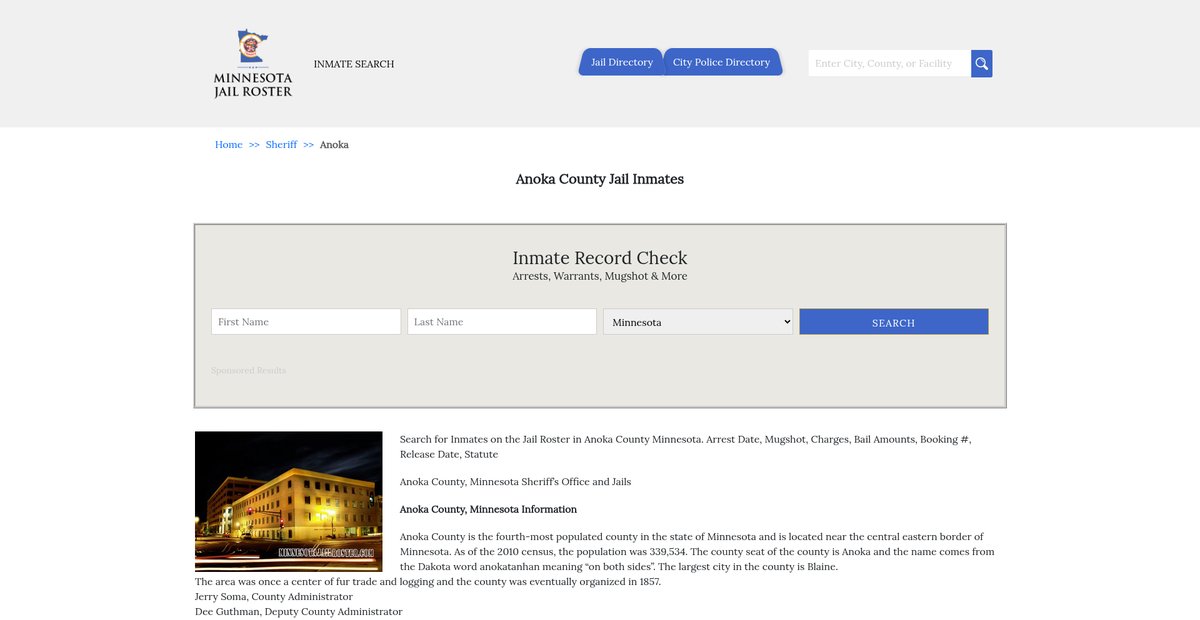1200x620 pixels.
Task: Switch to the Jail Directory tab
Action: click(x=621, y=62)
